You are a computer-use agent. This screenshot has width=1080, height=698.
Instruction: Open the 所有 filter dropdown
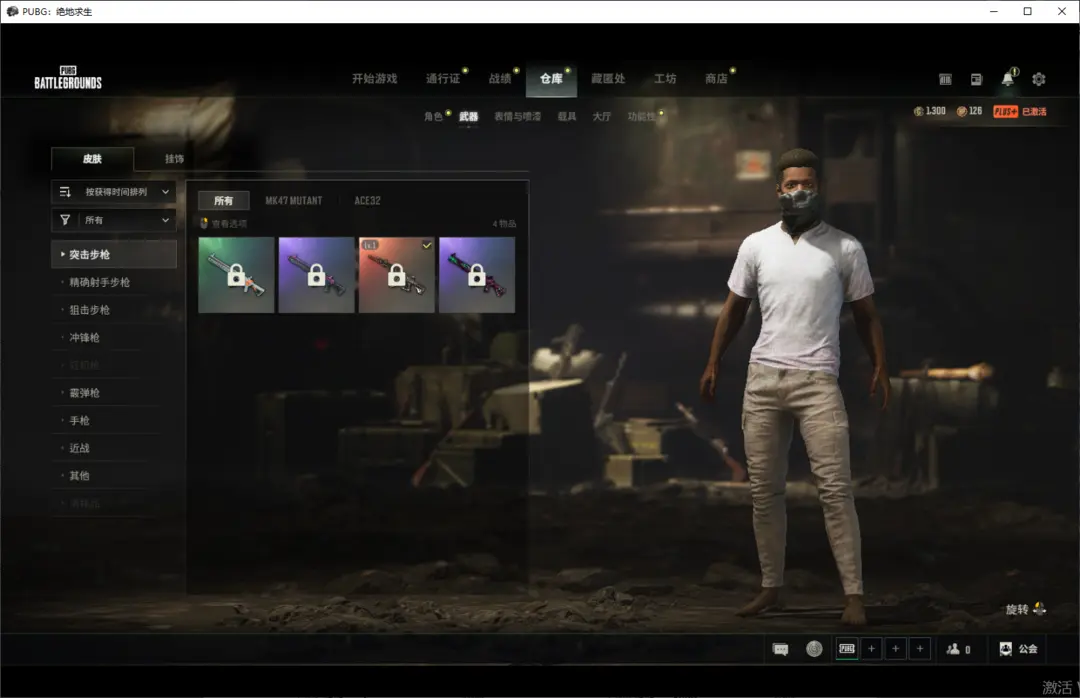coord(114,220)
